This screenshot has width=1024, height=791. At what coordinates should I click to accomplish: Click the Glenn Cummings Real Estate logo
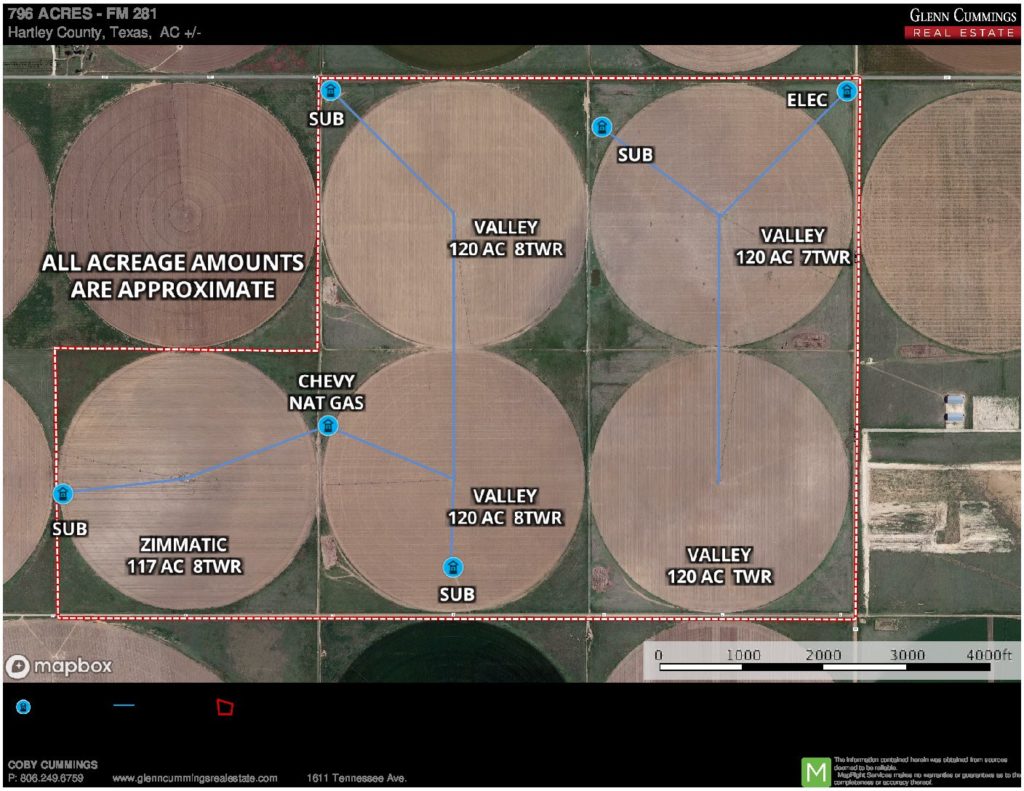tap(963, 24)
